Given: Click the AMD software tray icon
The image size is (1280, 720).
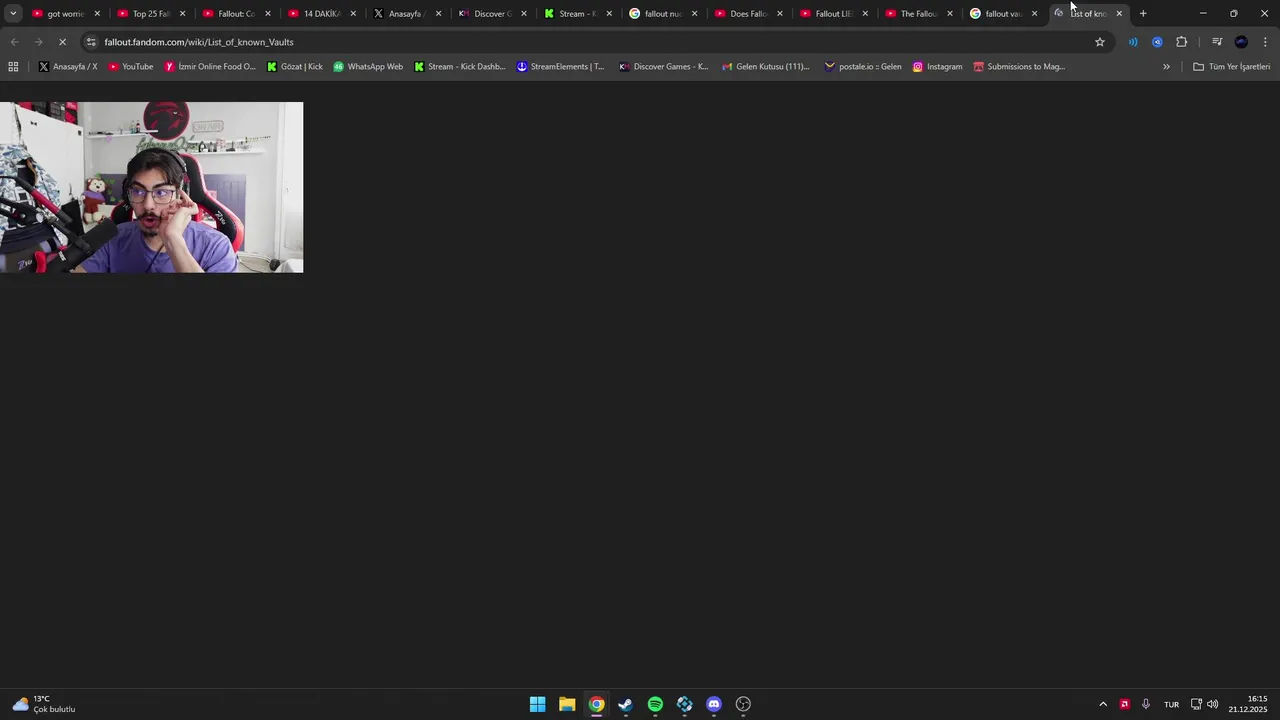Looking at the screenshot, I should (1124, 704).
